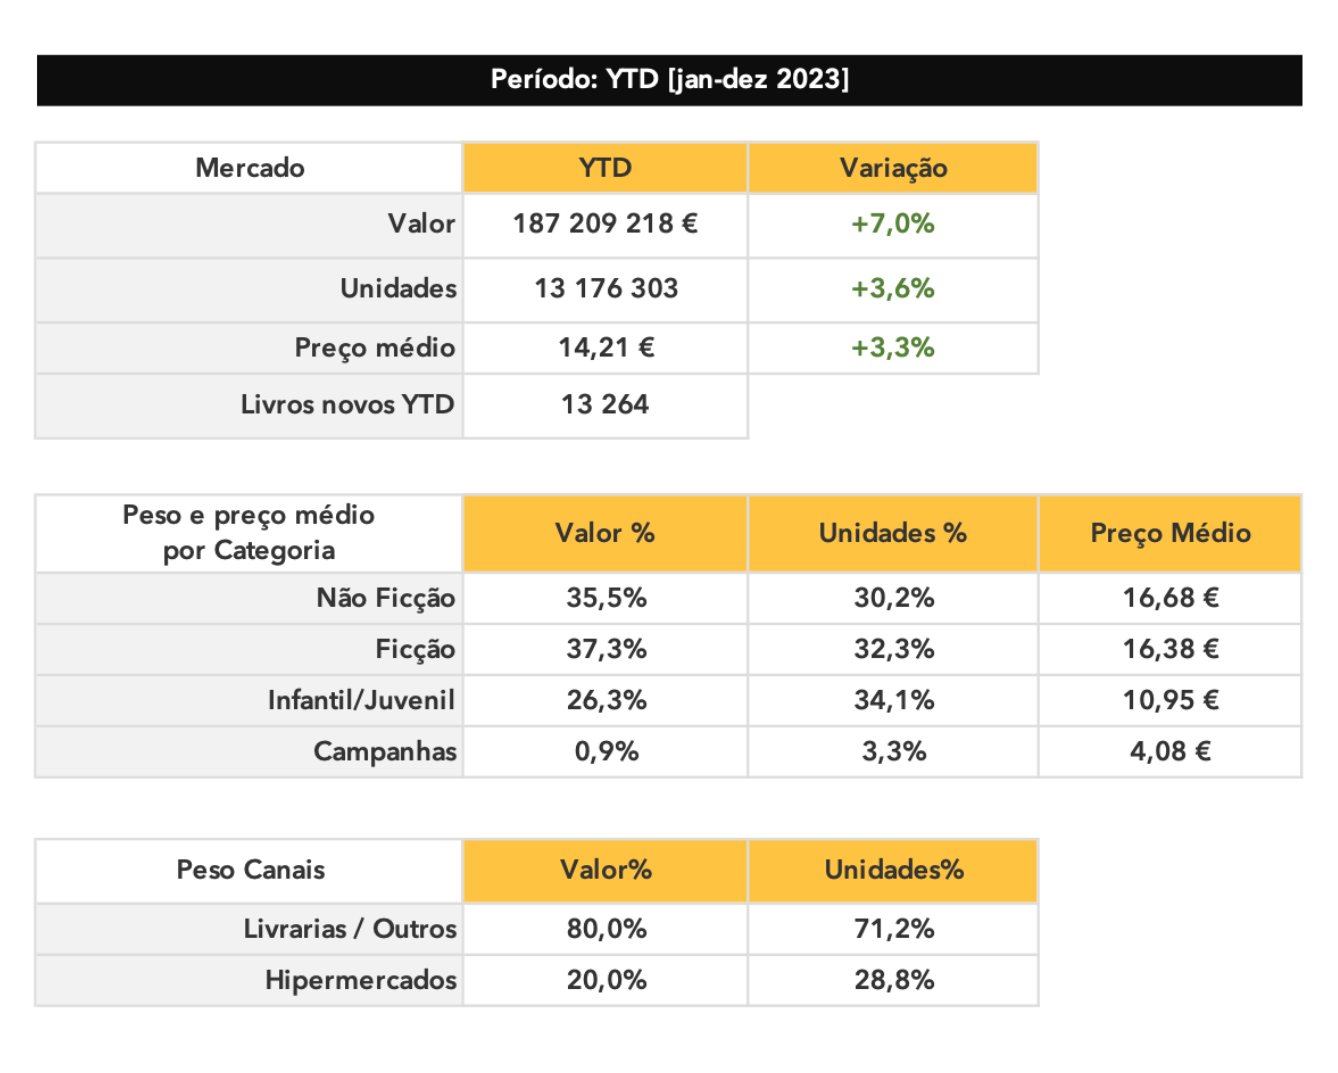
Task: Select Ficção value share 37,3%
Action: (x=605, y=649)
